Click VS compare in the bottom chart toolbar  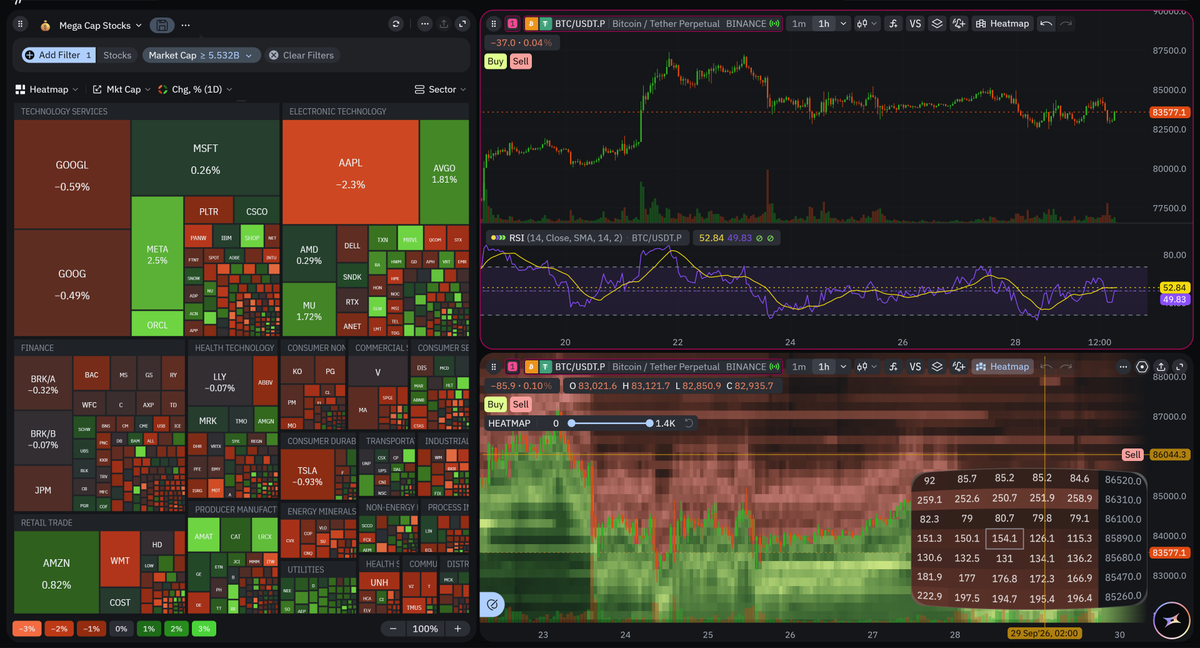pos(914,366)
